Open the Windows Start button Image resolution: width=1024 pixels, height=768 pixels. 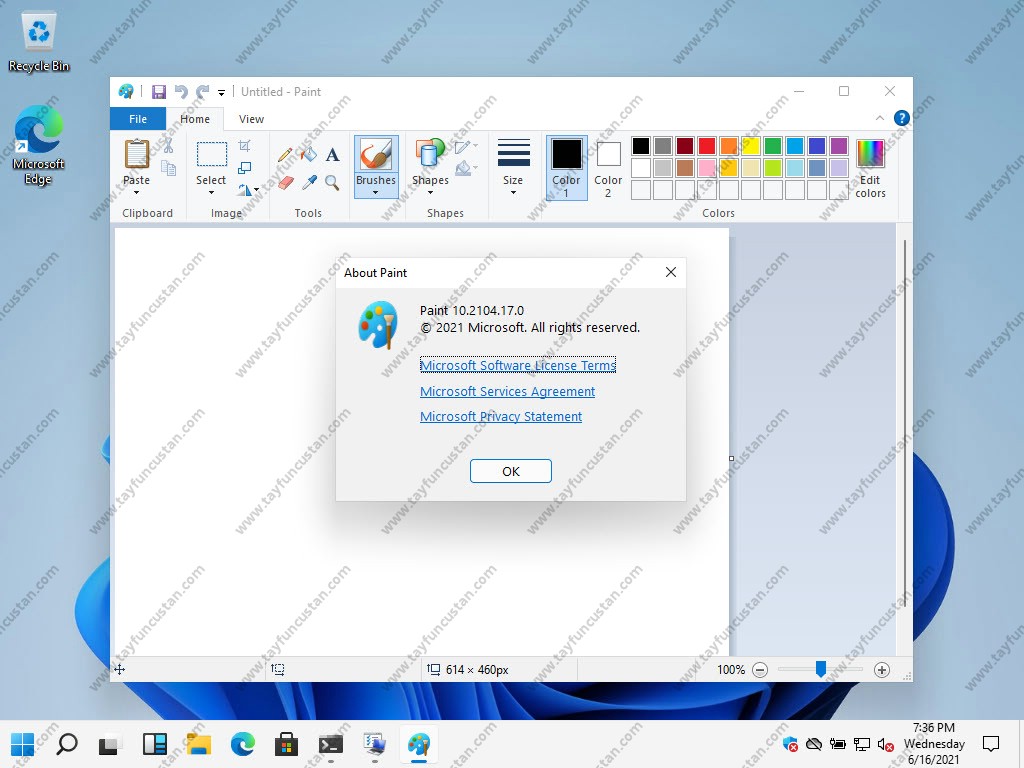[23, 744]
